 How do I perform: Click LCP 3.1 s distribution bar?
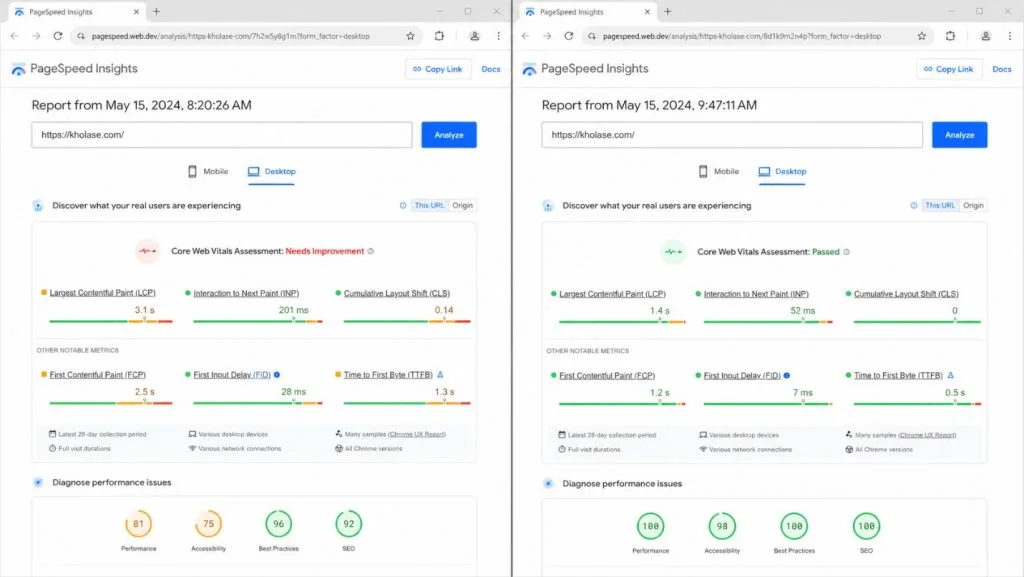pyautogui.click(x=111, y=321)
